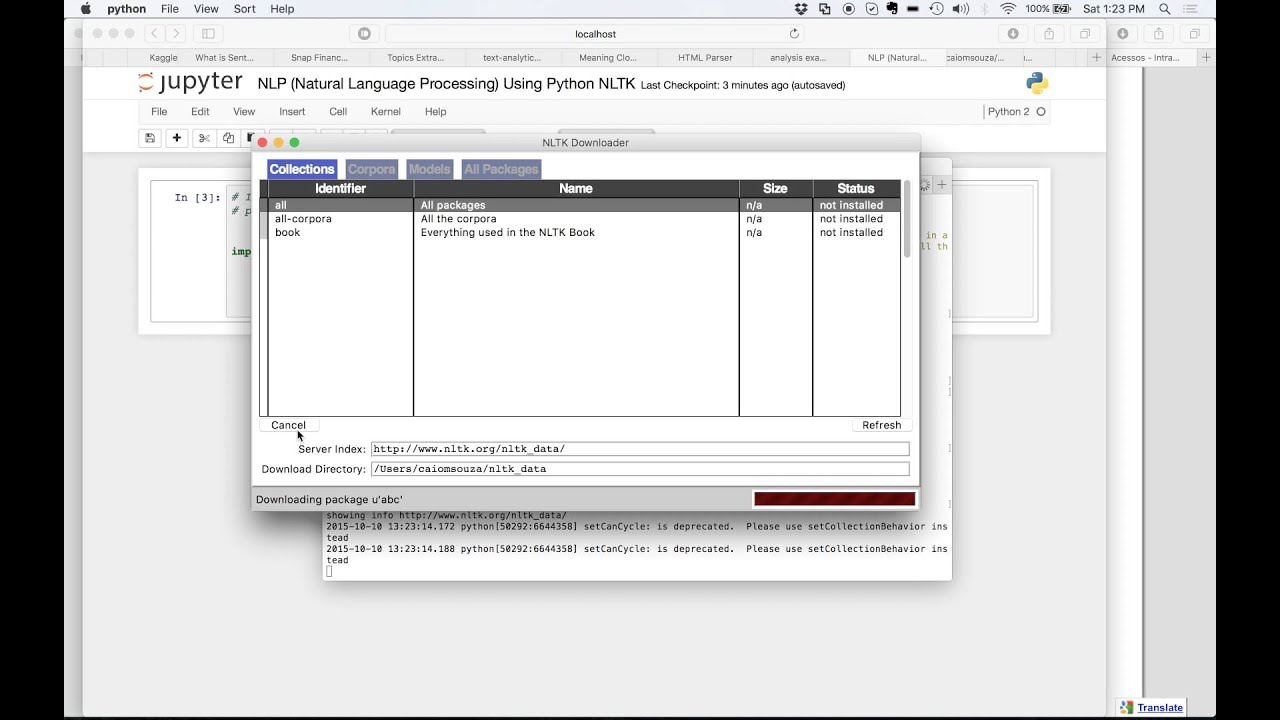Click the extension icon left of address bar
The width and height of the screenshot is (1280, 720).
click(364, 34)
